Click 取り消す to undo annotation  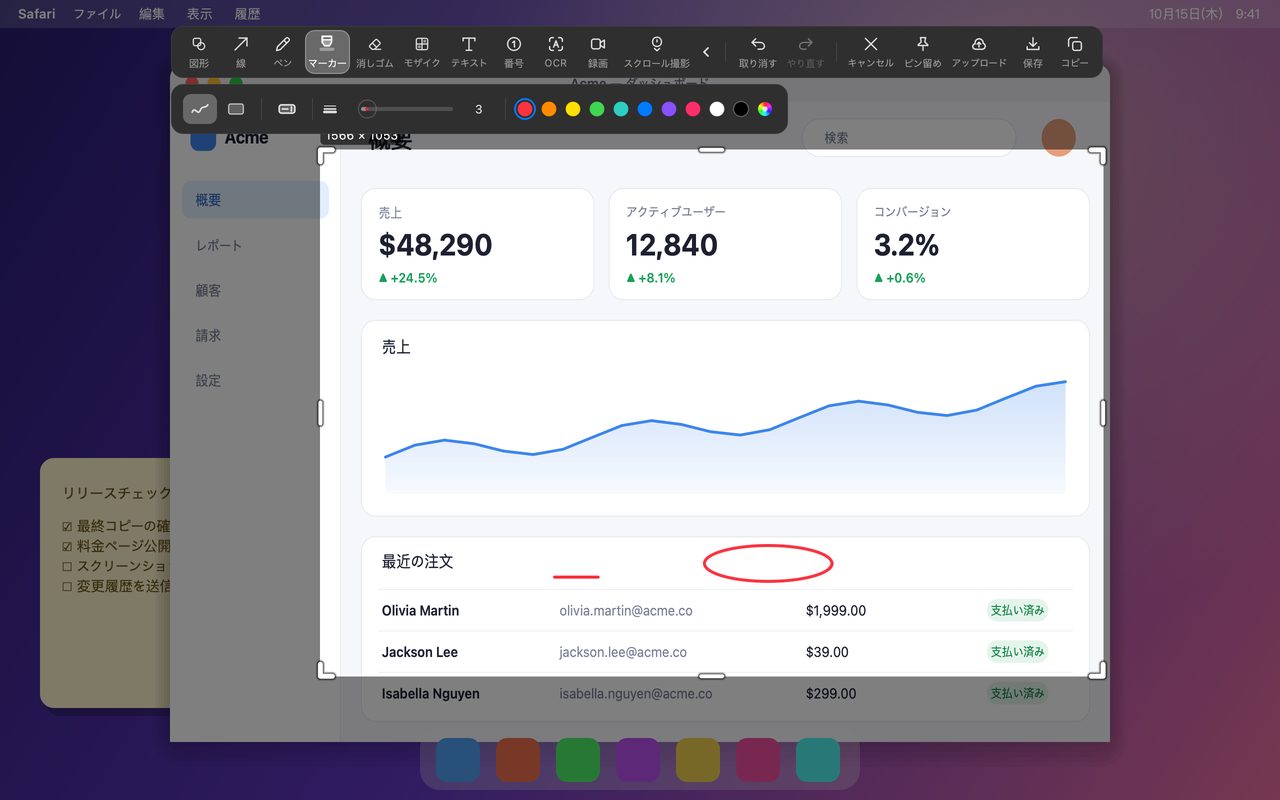(758, 52)
